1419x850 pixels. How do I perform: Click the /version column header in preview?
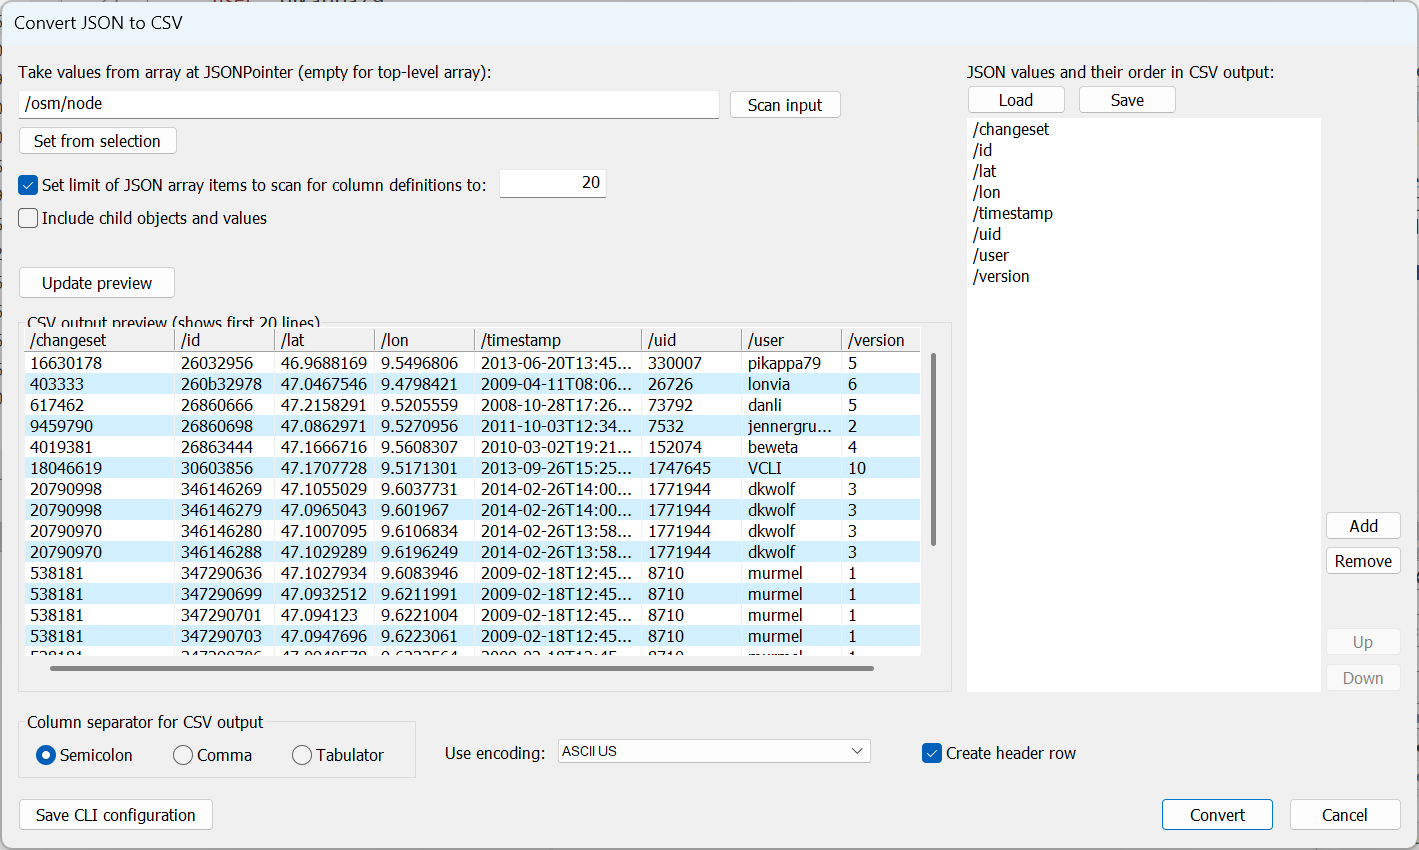pos(881,340)
